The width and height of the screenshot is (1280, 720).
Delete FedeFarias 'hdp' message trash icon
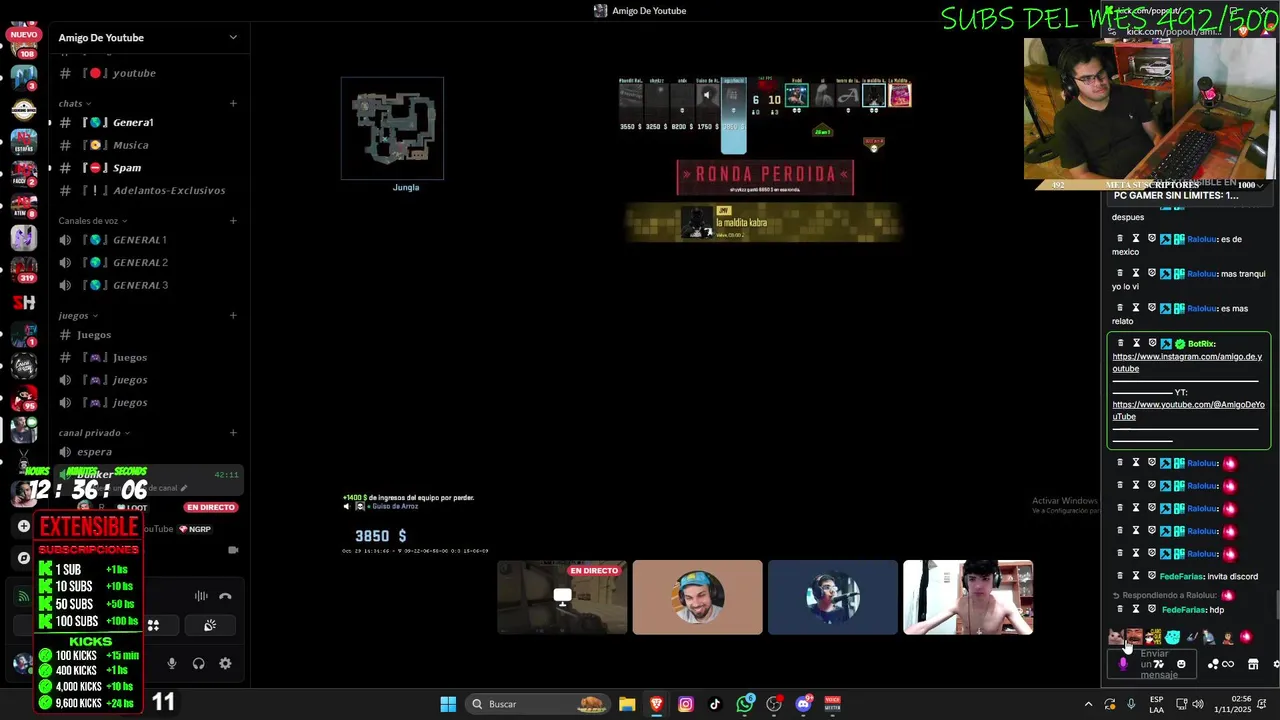1120,609
